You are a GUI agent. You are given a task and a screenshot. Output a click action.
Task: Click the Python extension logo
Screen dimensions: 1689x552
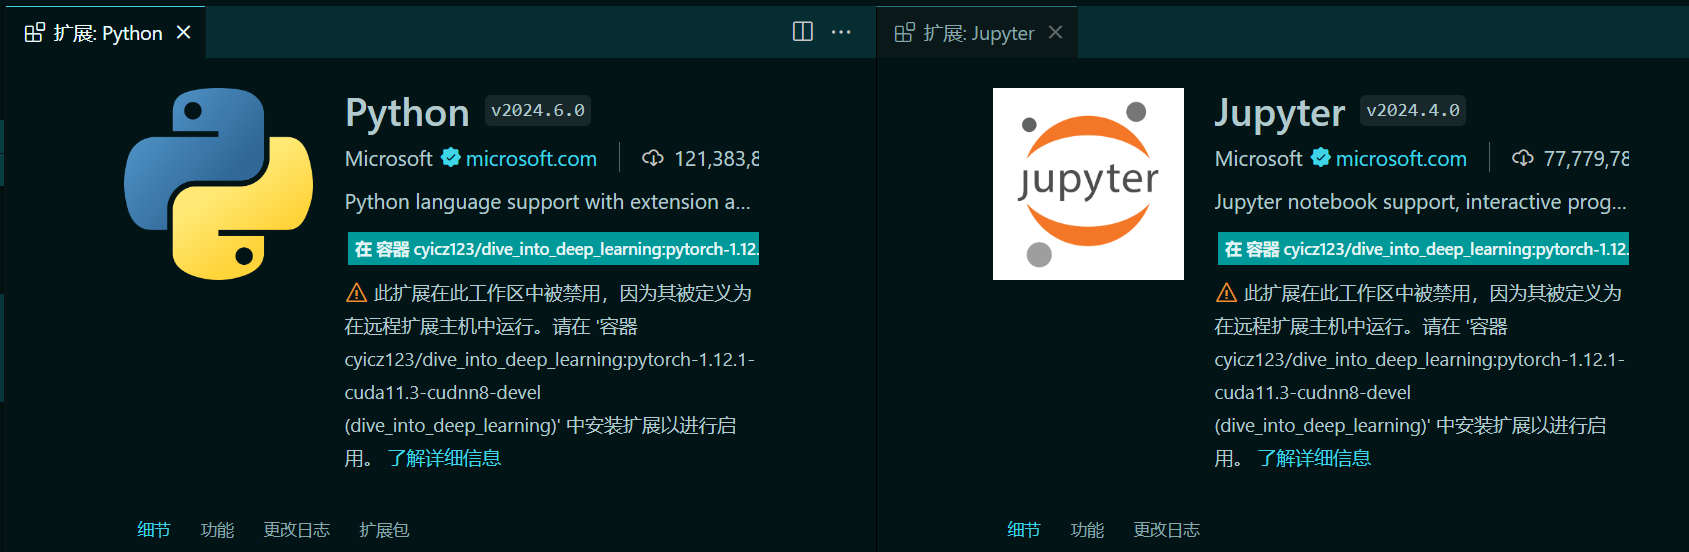(219, 184)
